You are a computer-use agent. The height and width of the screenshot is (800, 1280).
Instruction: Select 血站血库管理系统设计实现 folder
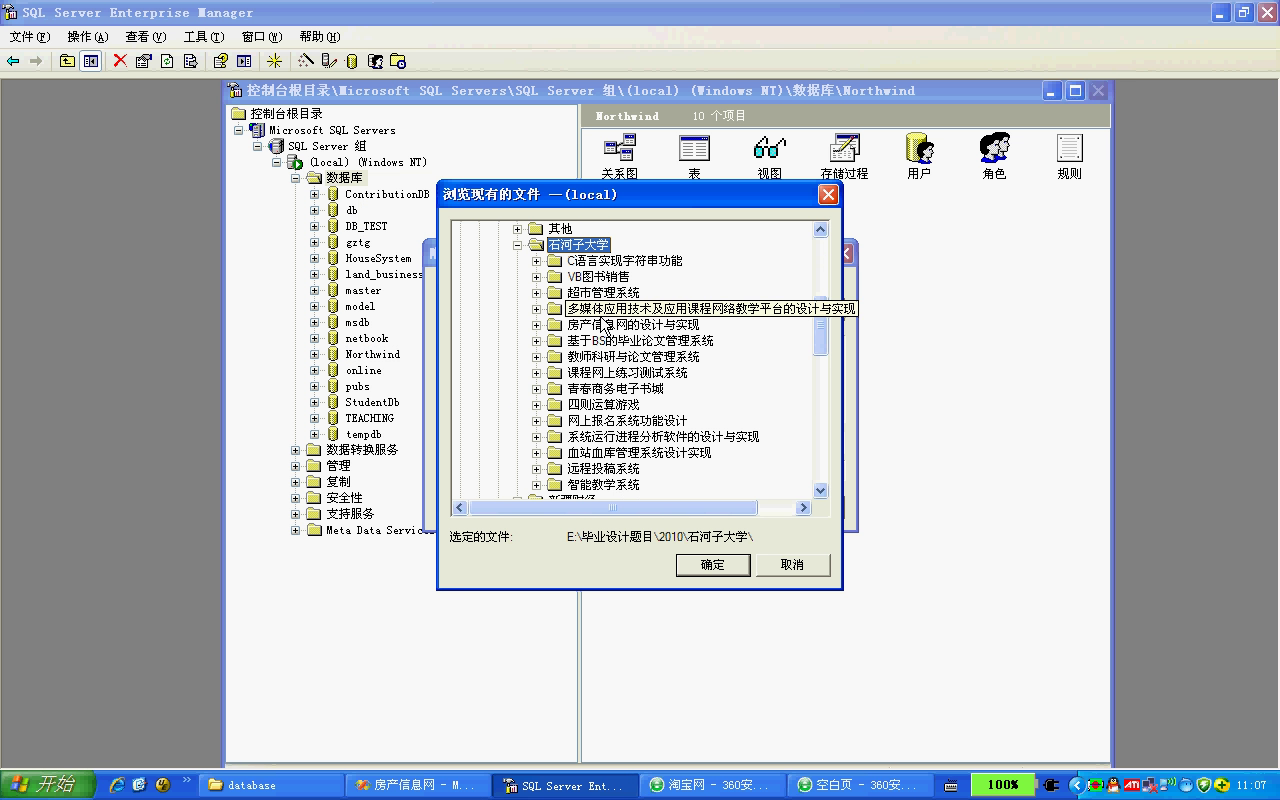point(639,453)
